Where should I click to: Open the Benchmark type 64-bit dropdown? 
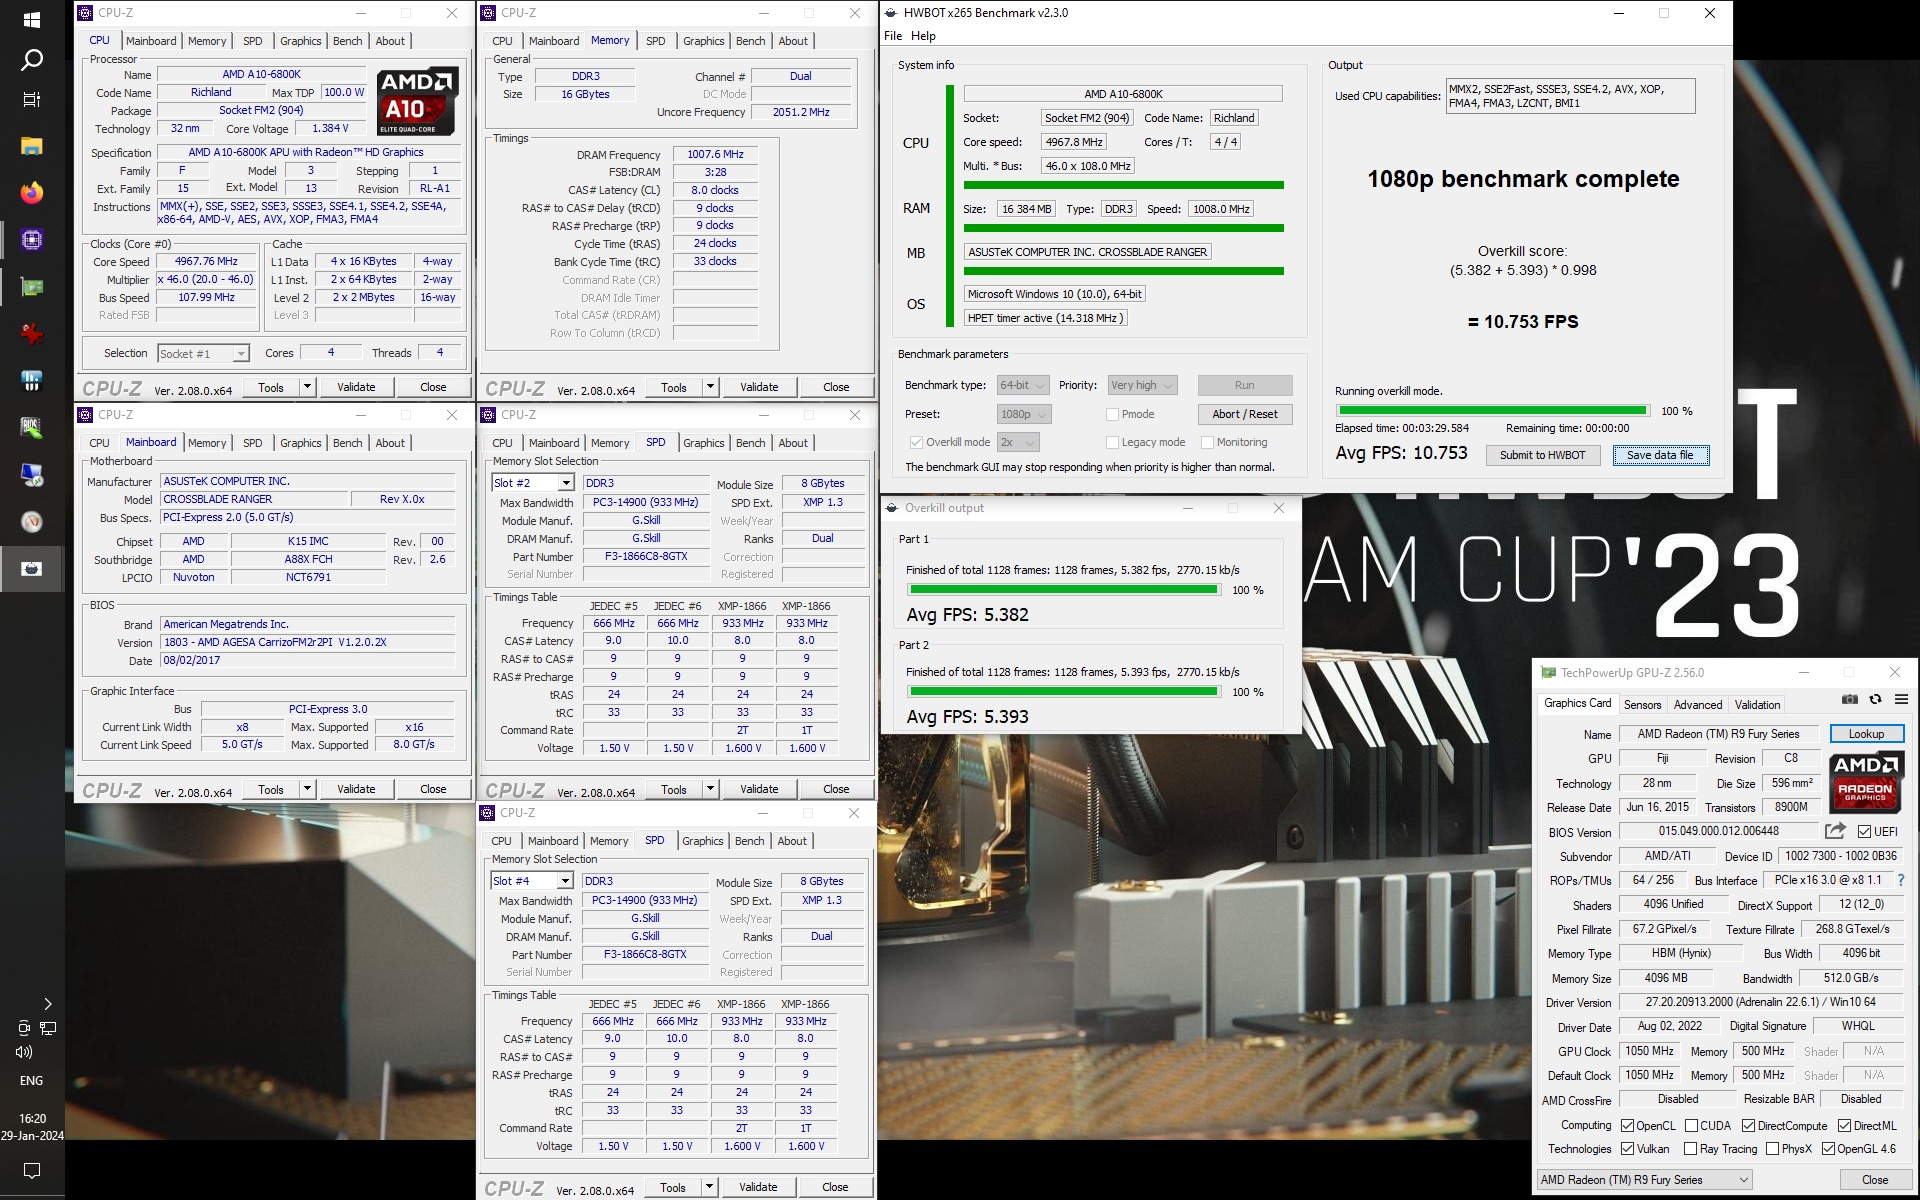[1023, 385]
